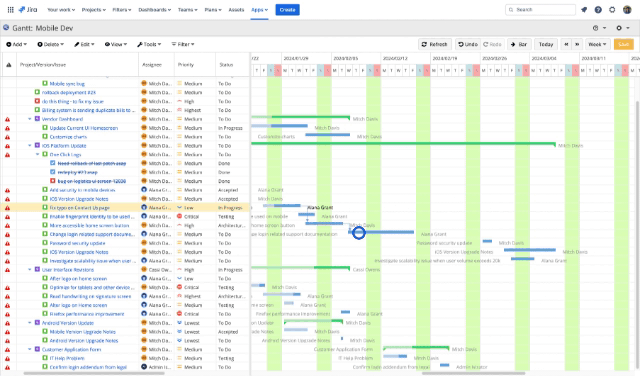
Task: Open the Delete dropdown menu
Action: pyautogui.click(x=51, y=44)
